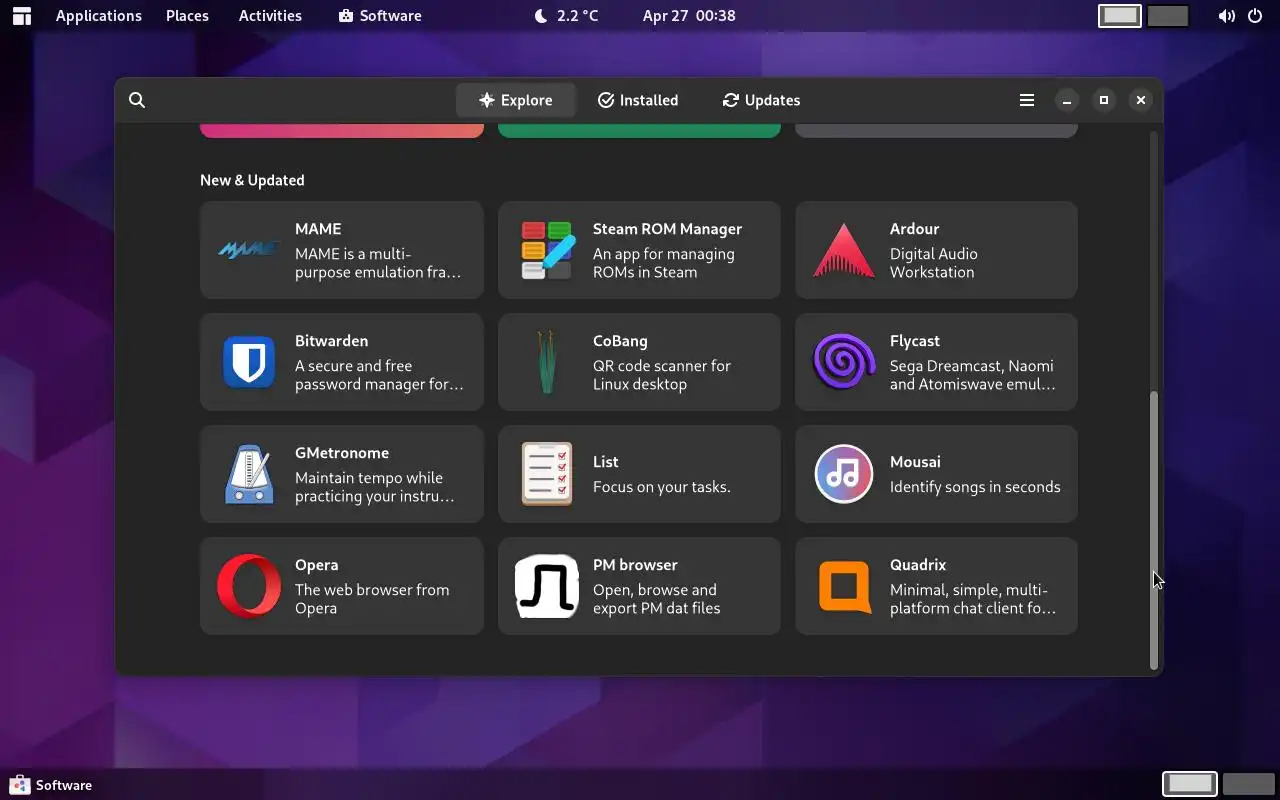Click the Flycast Sega Dreamcast description
1280x800 pixels.
(x=972, y=375)
